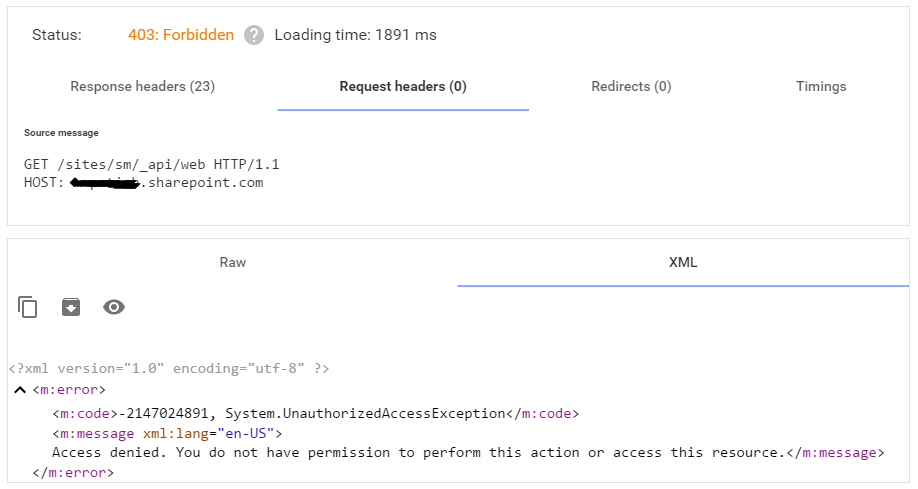Click the xml version declaration line
Image resolution: width=918 pixels, height=489 pixels.
tap(169, 368)
